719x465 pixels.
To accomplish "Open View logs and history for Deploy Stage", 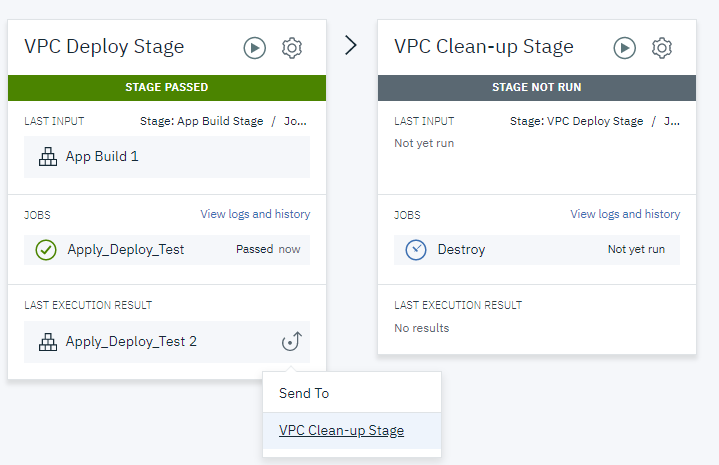I will [255, 214].
